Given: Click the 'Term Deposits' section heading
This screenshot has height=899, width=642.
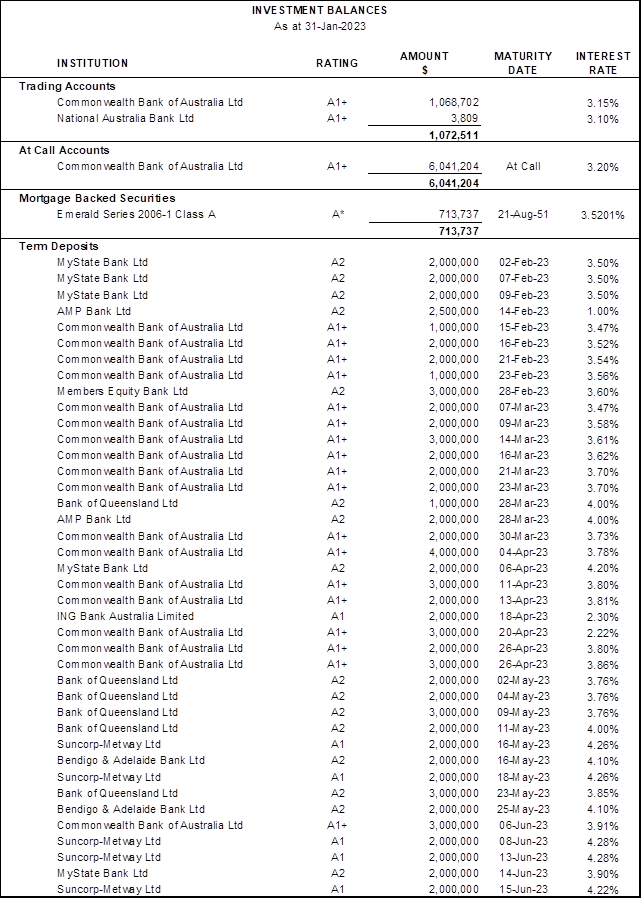Looking at the screenshot, I should (59, 247).
